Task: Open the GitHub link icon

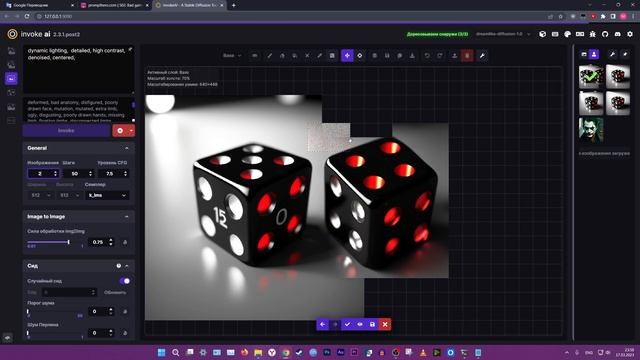Action: pyautogui.click(x=605, y=34)
